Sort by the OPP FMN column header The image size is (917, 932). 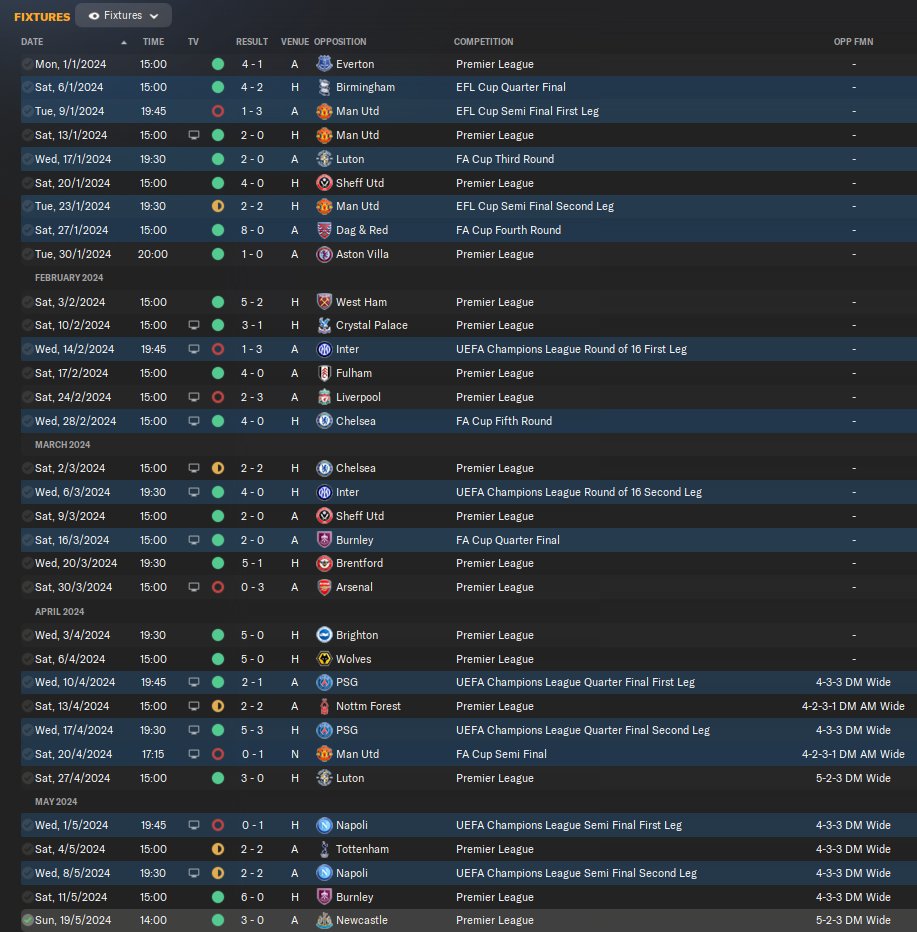[x=853, y=42]
